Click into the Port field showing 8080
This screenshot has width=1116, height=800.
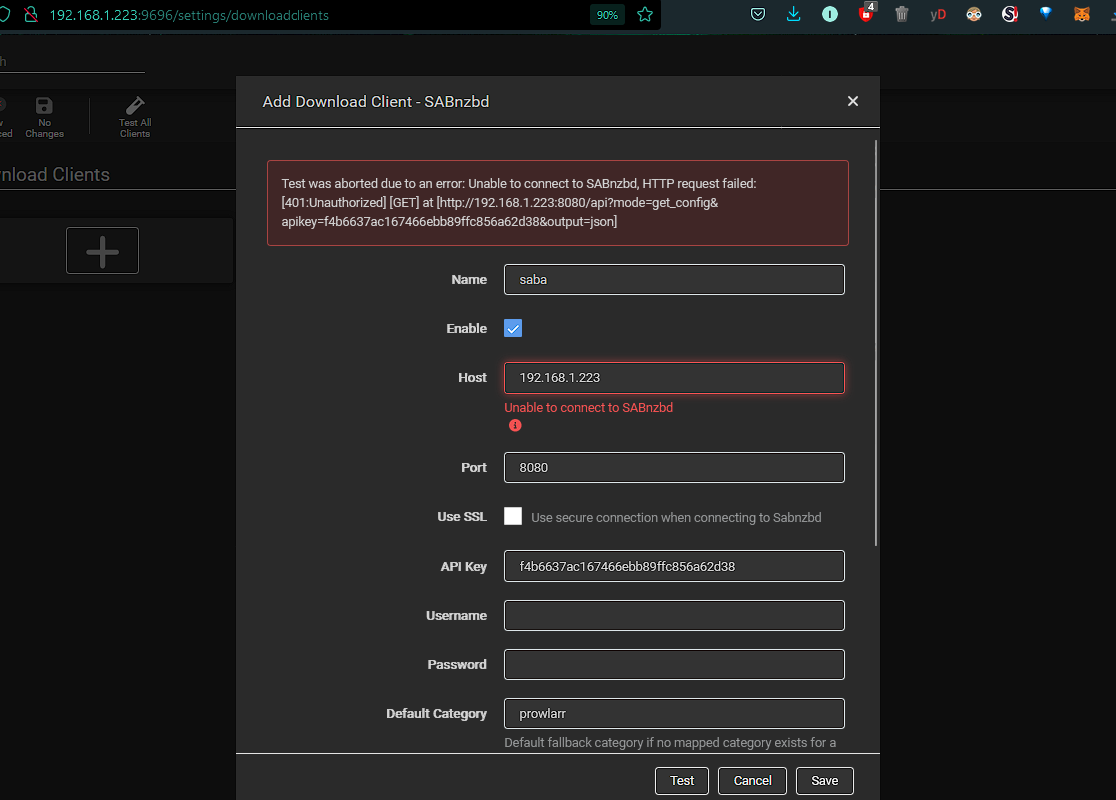(x=674, y=468)
